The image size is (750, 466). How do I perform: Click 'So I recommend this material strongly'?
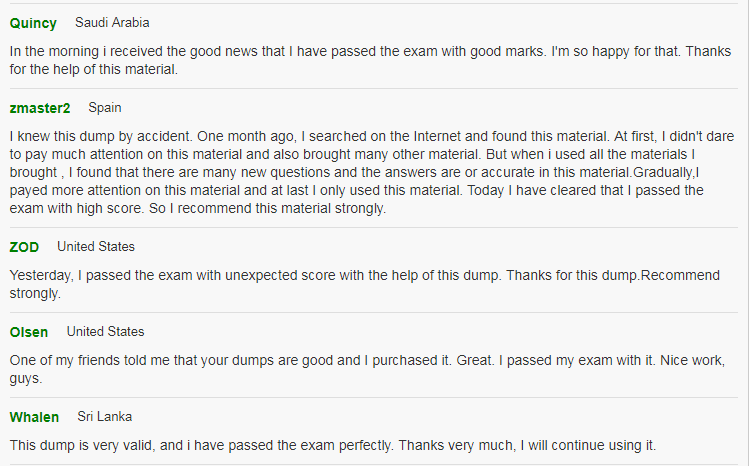[267, 209]
